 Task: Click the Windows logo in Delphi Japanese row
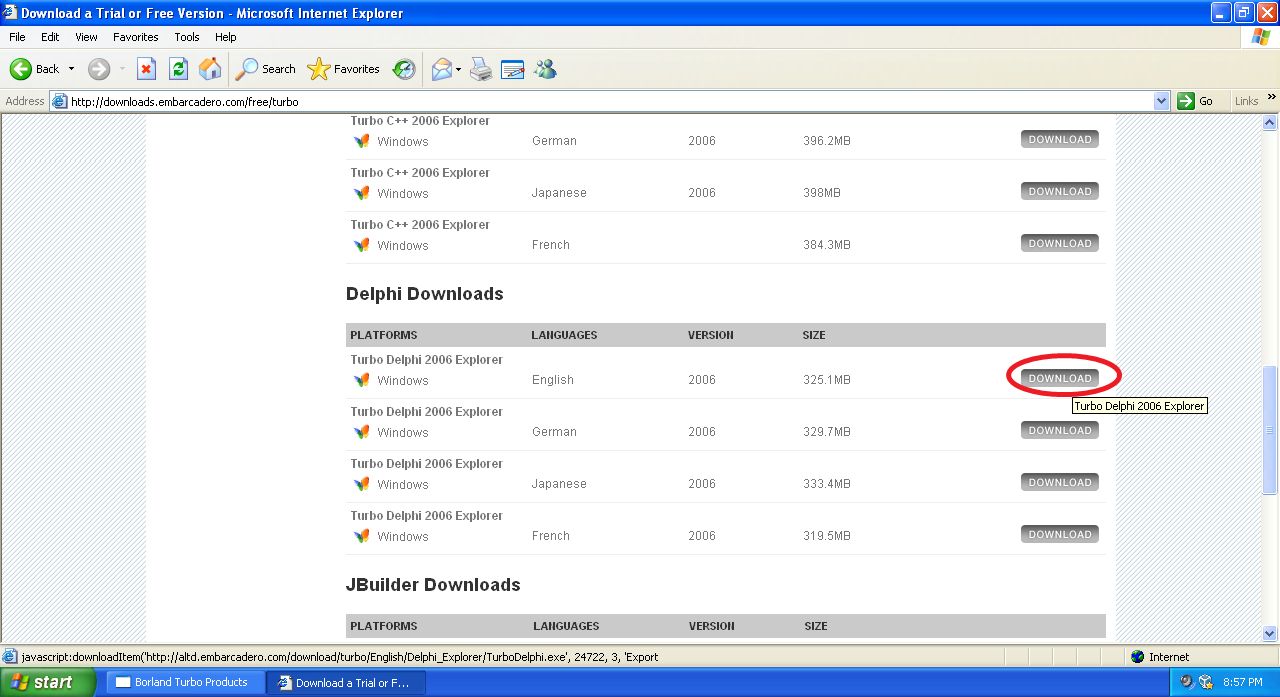361,484
